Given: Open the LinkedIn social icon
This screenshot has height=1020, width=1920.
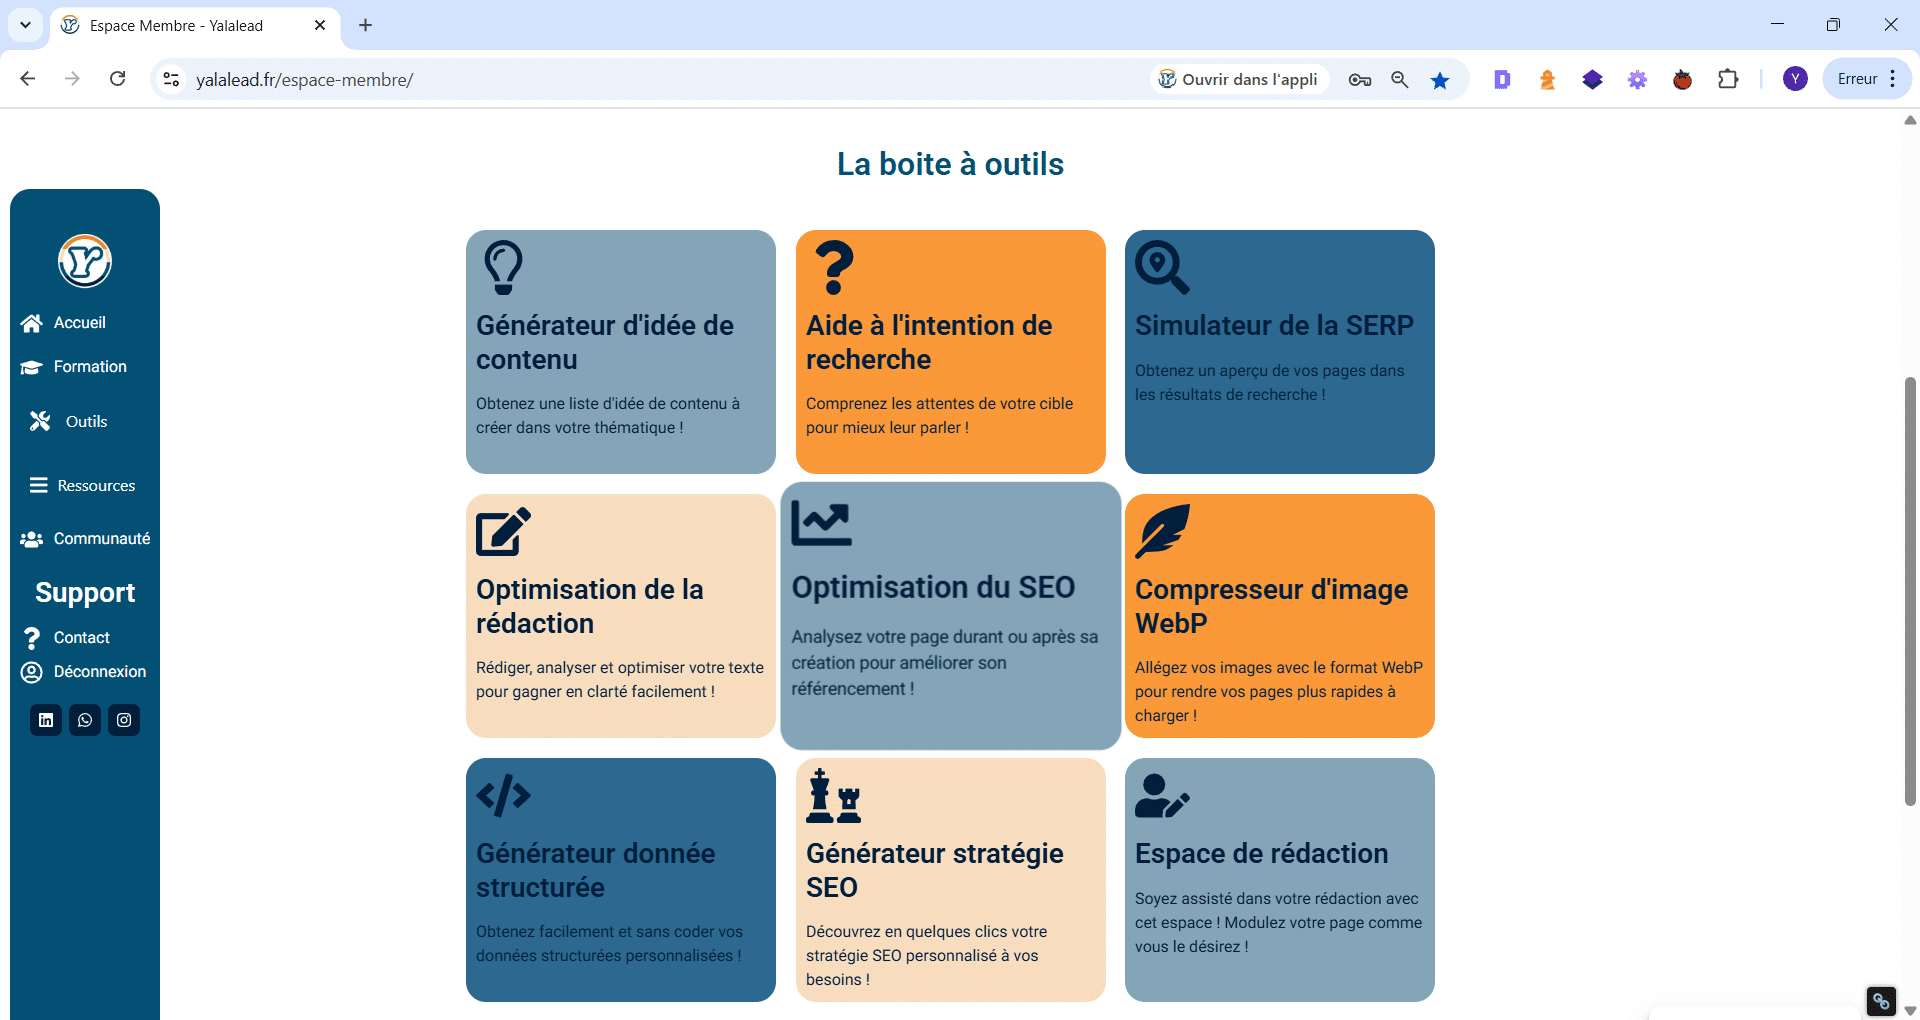Looking at the screenshot, I should click(46, 720).
